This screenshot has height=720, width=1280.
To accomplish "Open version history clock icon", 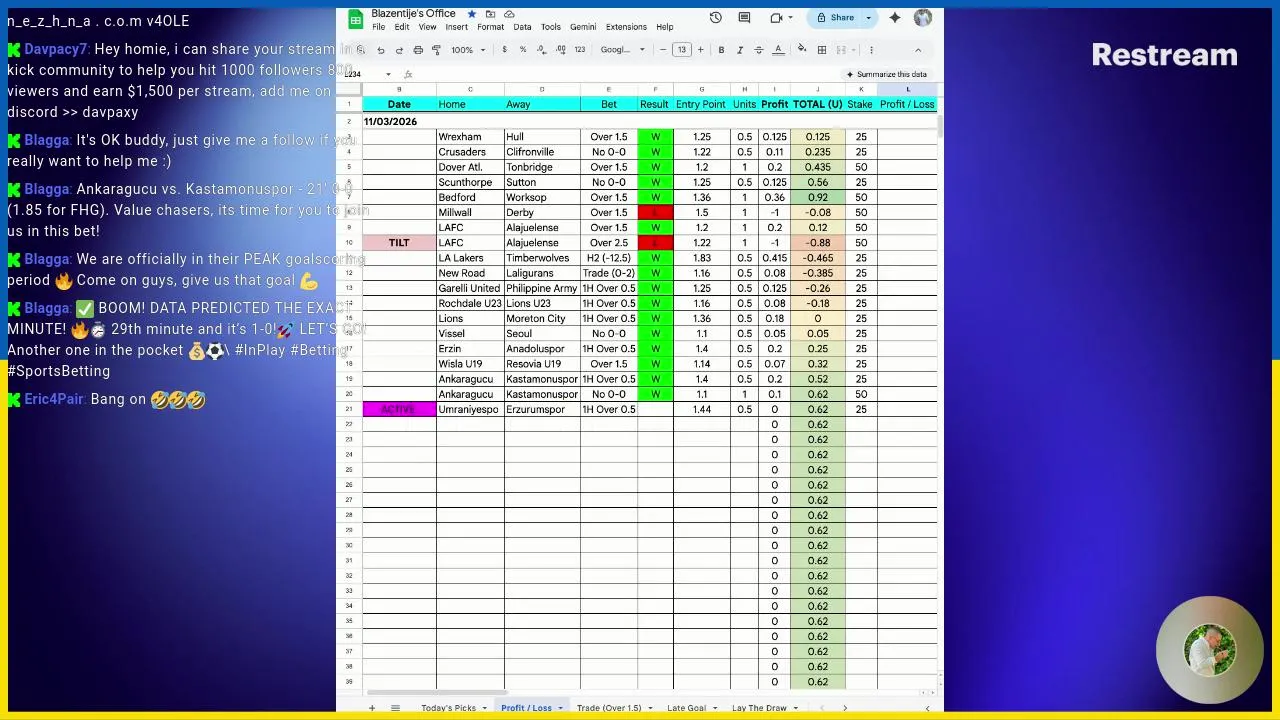I will tap(716, 18).
